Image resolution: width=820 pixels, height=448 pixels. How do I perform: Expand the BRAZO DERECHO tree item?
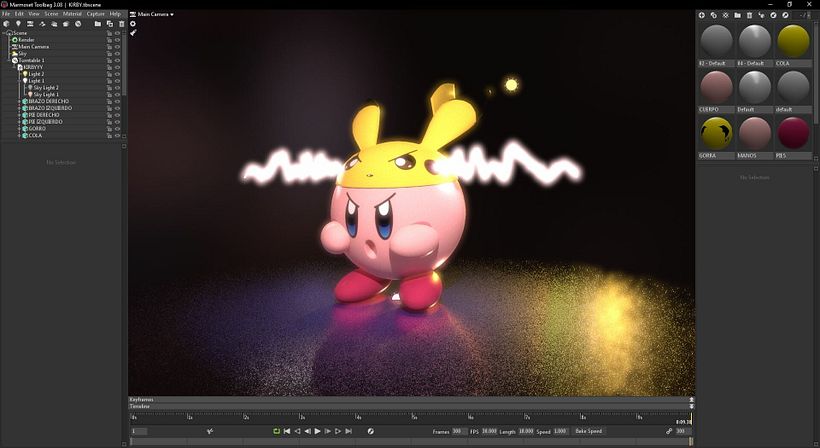point(20,101)
